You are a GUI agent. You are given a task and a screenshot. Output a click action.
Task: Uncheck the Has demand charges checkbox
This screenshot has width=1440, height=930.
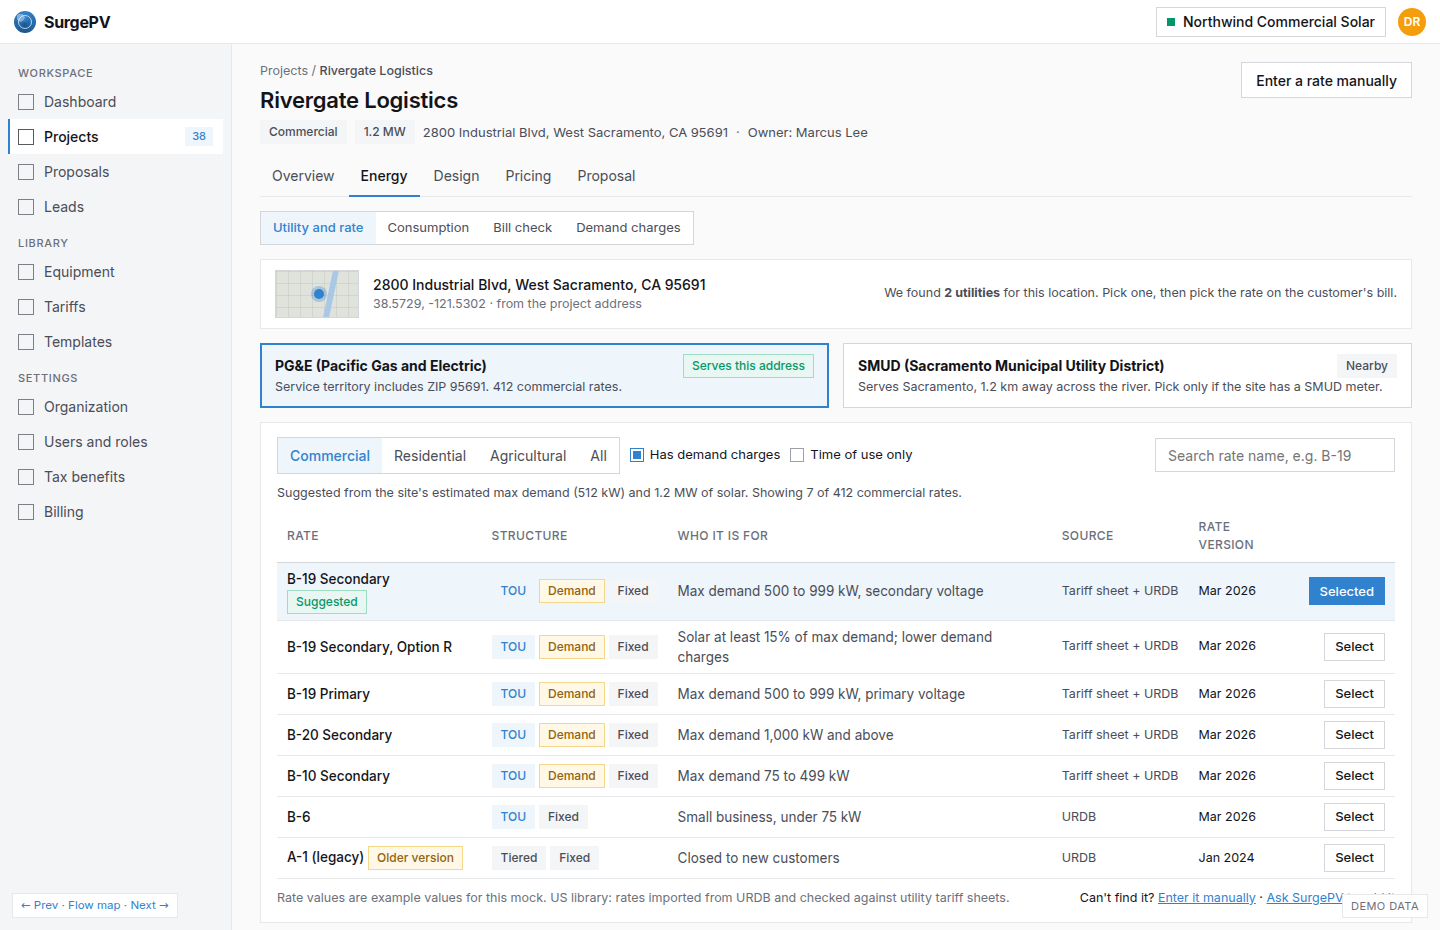pyautogui.click(x=637, y=455)
